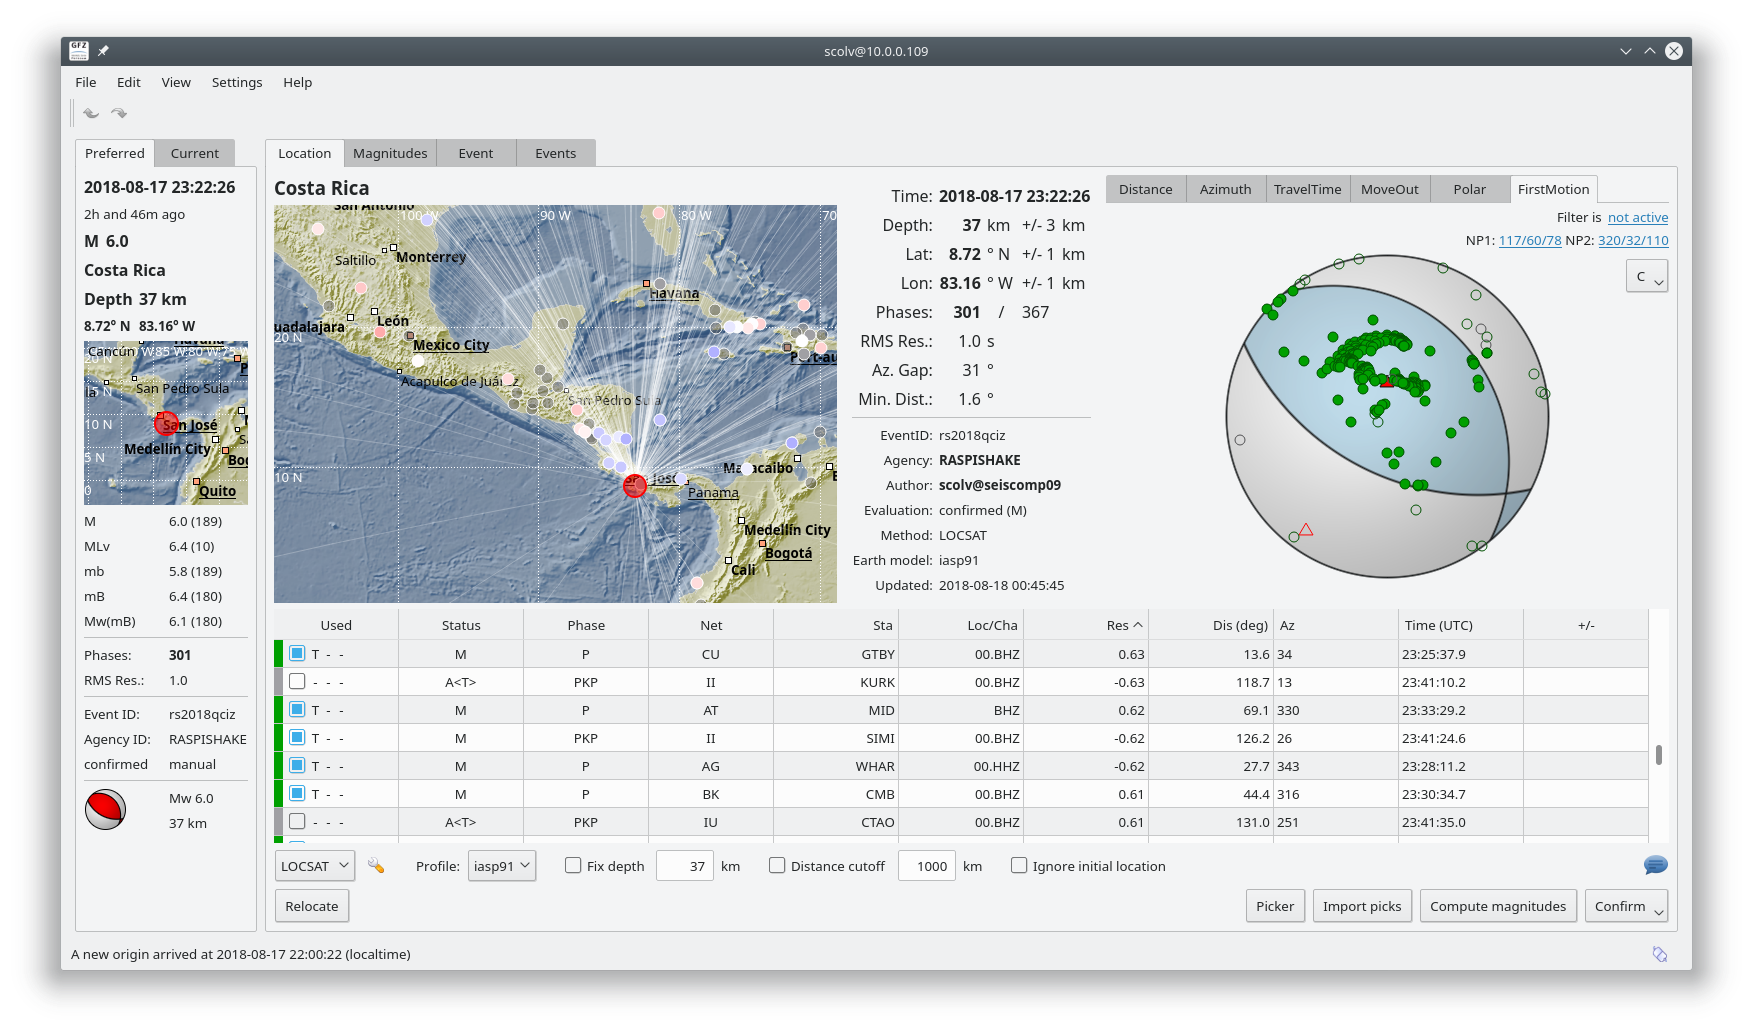The image size is (1753, 1031).
Task: Uncheck the SIMI station used checkbox
Action: tap(297, 737)
